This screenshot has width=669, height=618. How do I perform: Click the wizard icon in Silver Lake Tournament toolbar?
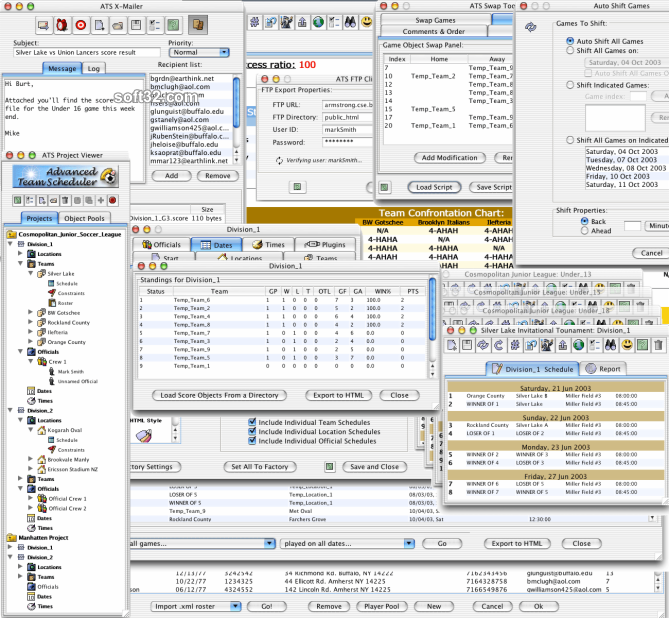547,345
